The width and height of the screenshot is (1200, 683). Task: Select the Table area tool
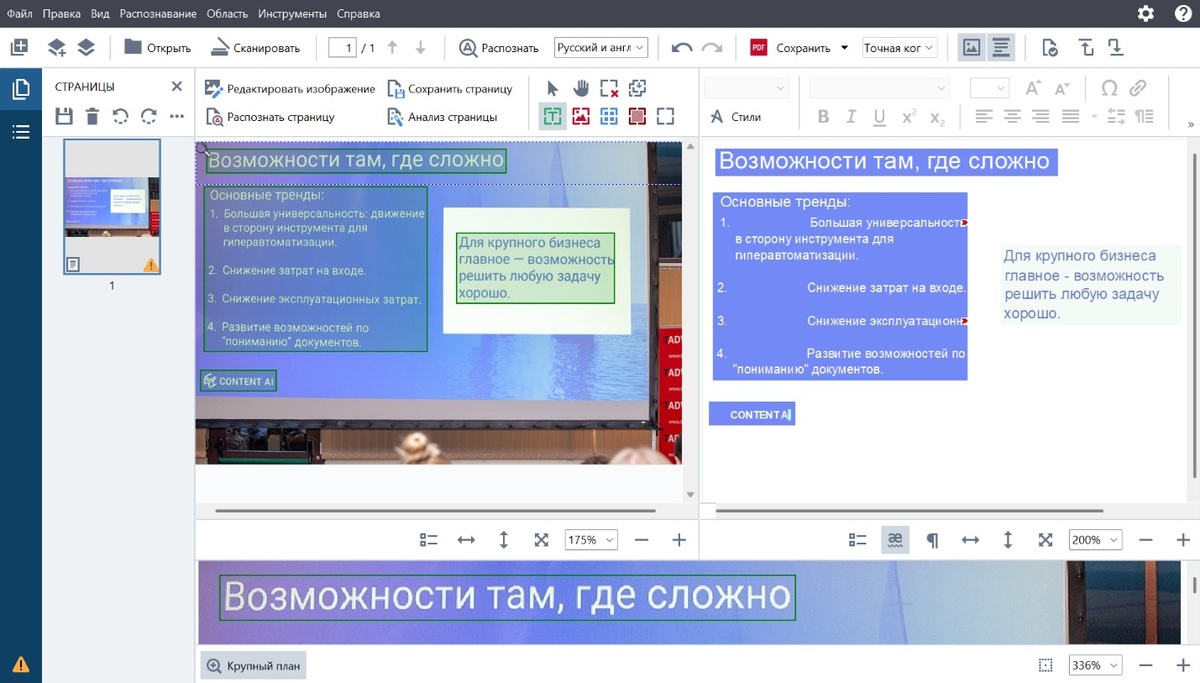coord(611,116)
